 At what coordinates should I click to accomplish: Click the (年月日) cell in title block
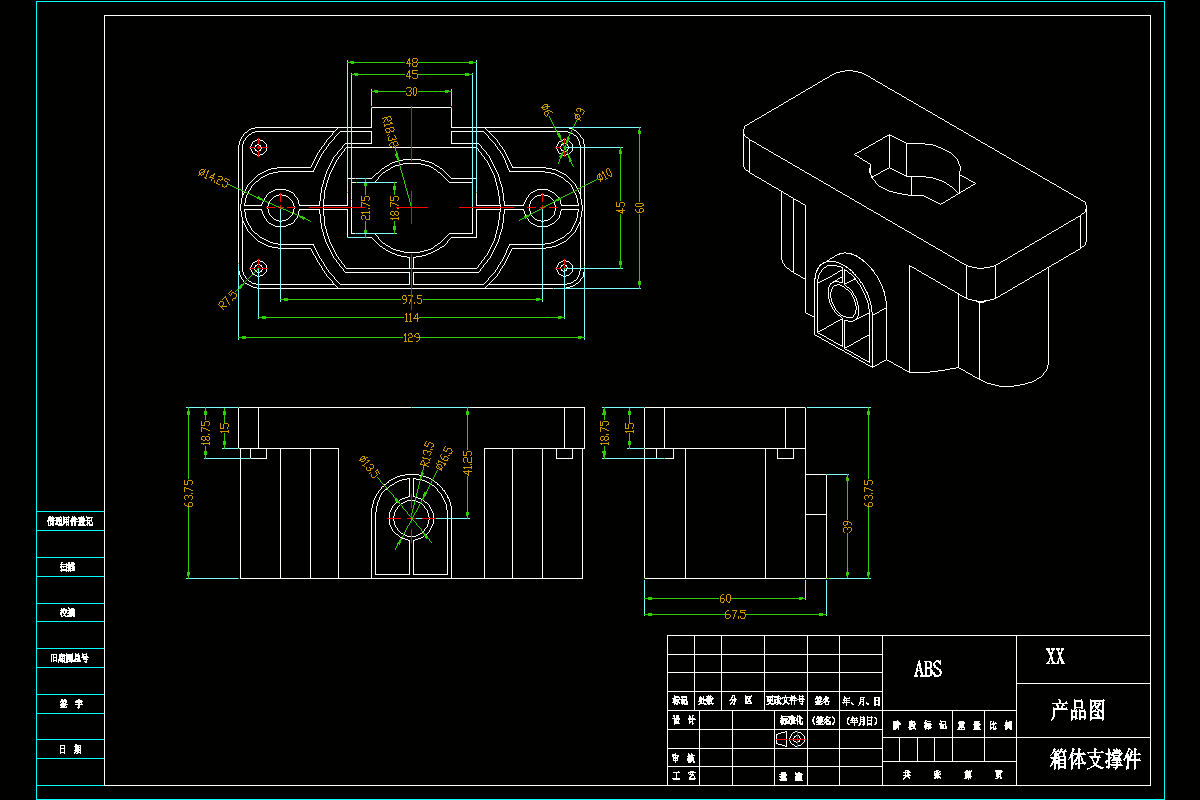pyautogui.click(x=861, y=720)
